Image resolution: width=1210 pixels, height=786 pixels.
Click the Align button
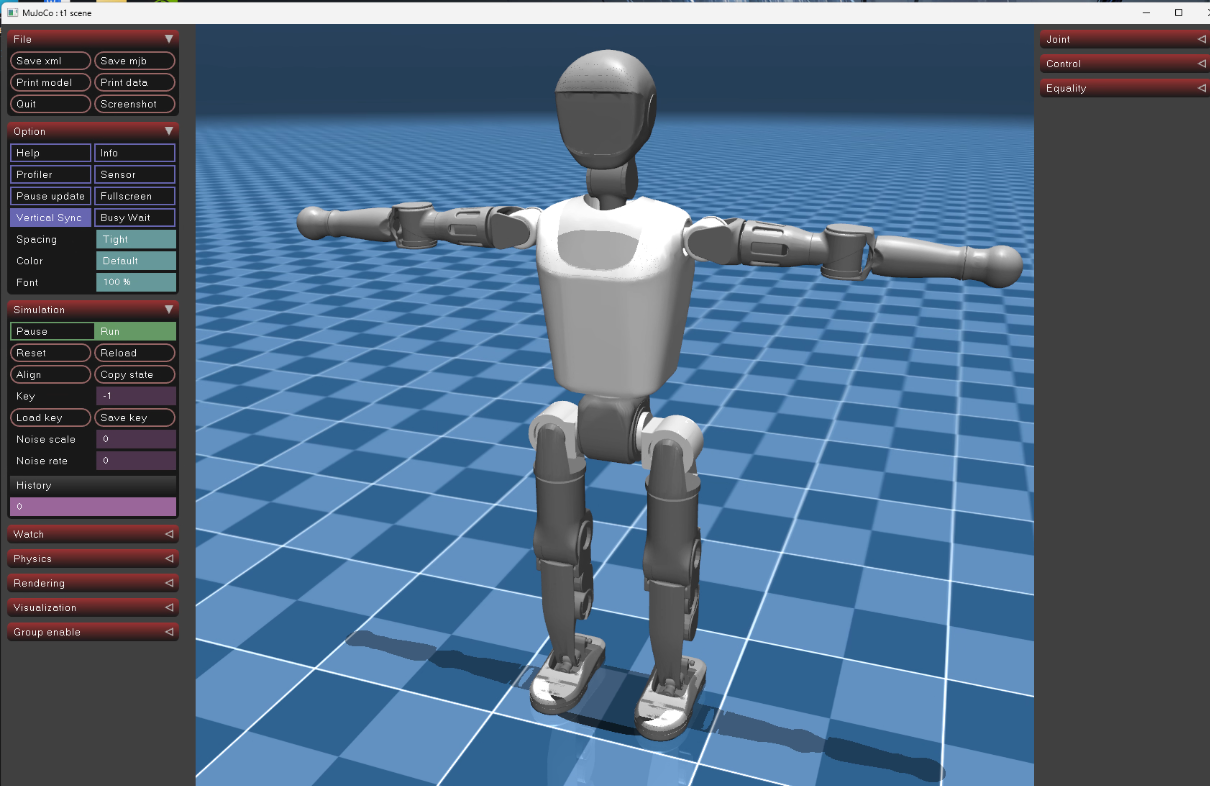pos(51,375)
